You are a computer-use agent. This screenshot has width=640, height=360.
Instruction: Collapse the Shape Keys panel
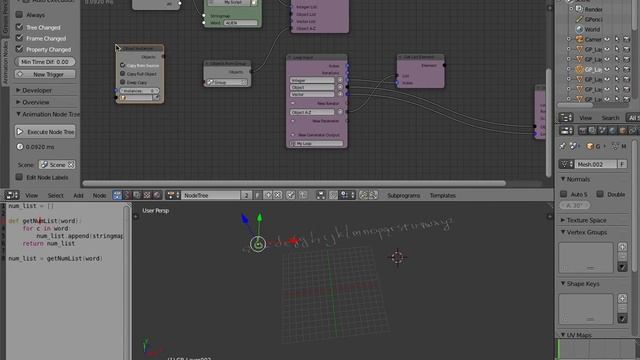point(580,284)
